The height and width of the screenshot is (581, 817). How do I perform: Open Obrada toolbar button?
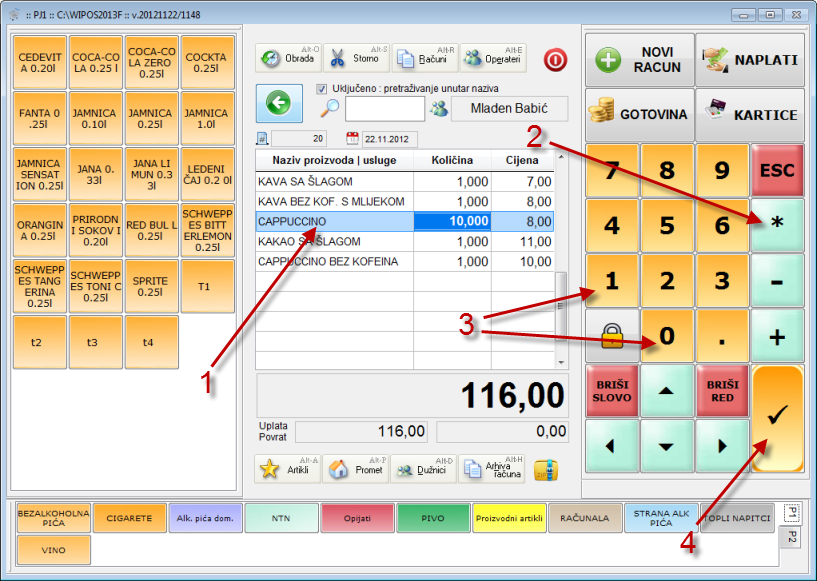[x=287, y=58]
